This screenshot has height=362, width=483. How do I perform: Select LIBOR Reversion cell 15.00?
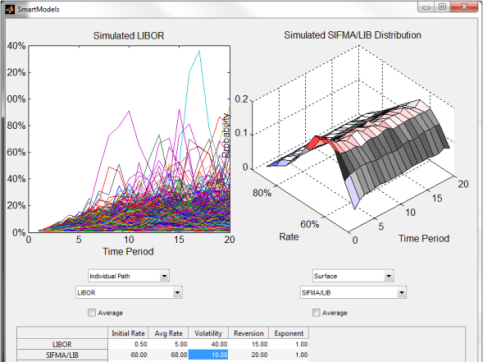click(248, 344)
